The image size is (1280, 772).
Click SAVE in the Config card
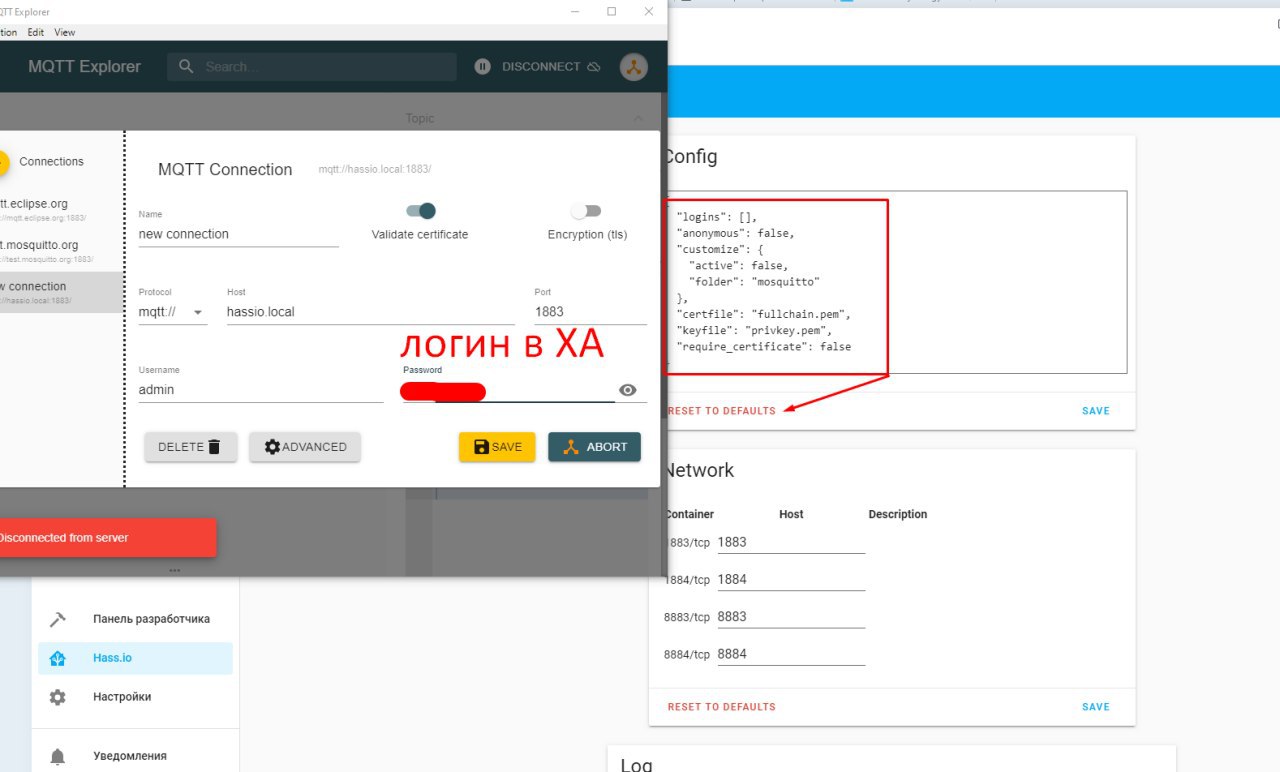1096,411
